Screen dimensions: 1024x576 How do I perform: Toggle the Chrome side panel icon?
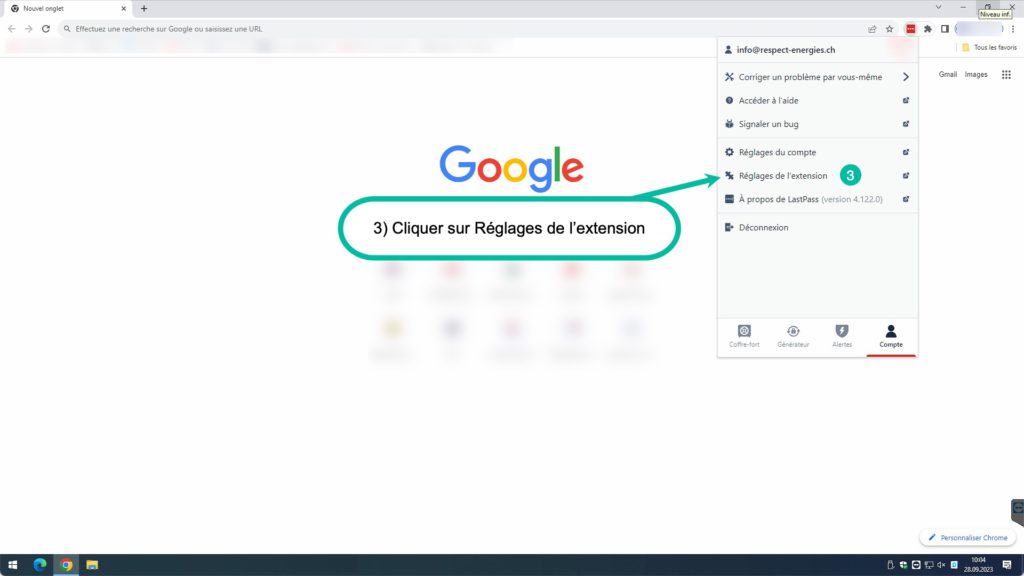[x=945, y=29]
